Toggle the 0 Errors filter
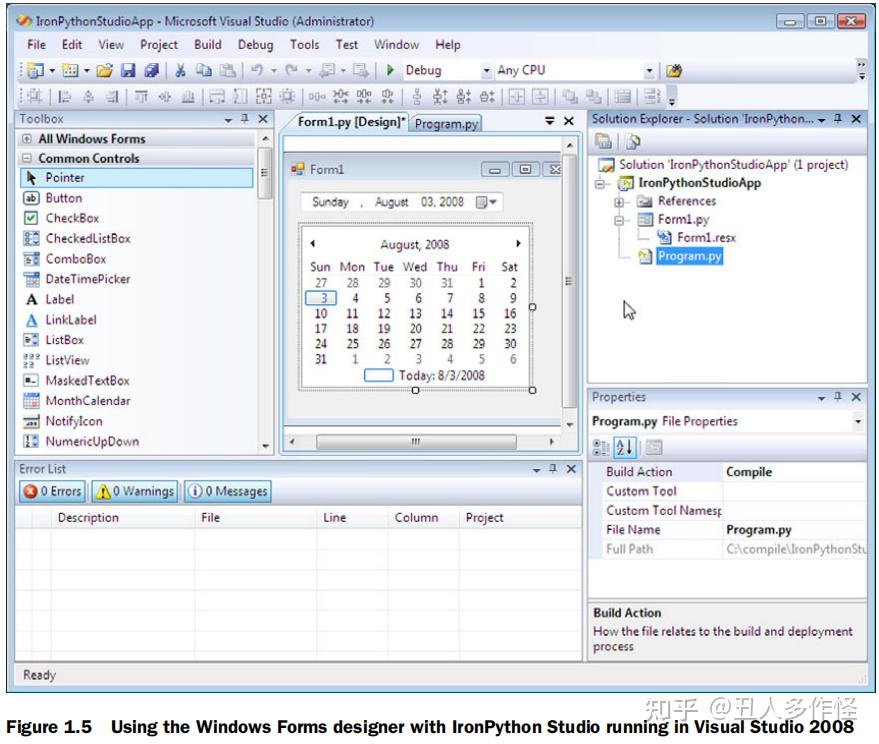Viewport: 879px width, 744px height. coord(53,491)
